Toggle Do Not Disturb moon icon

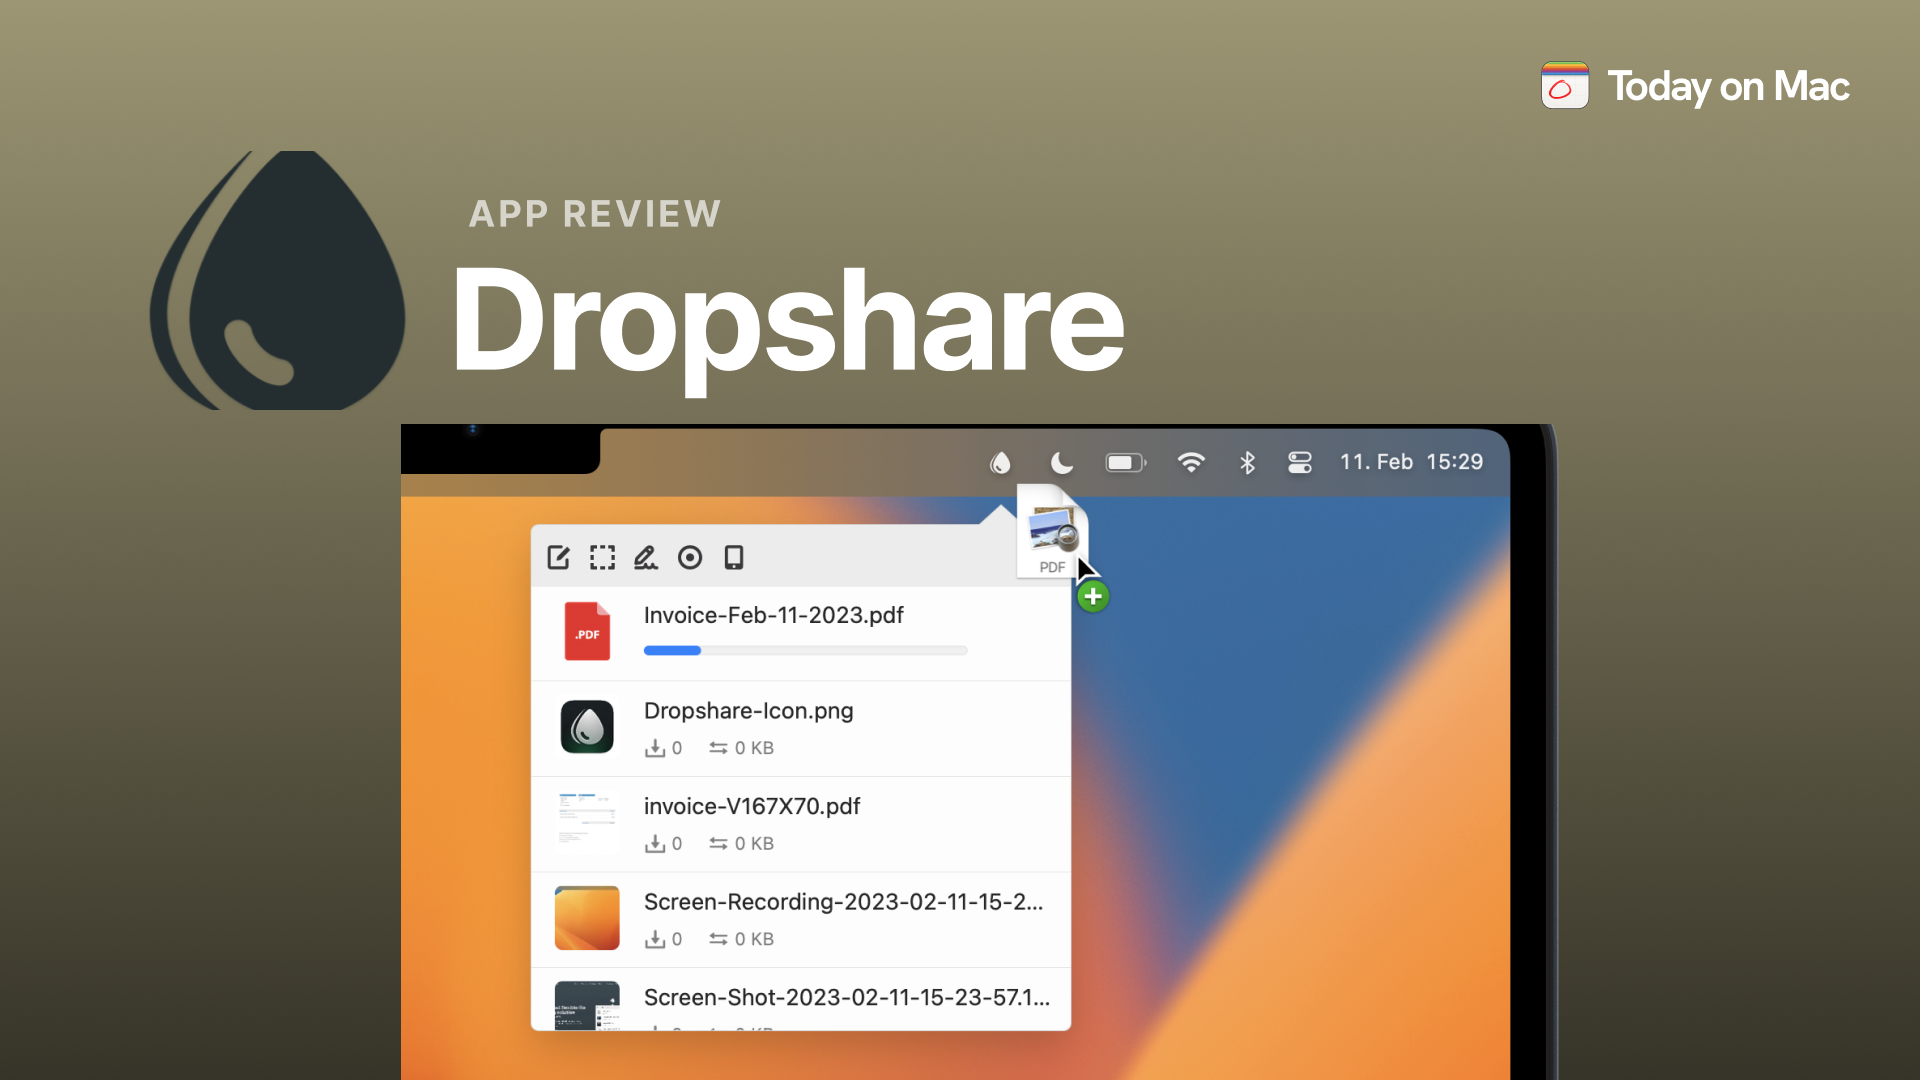[x=1061, y=462]
